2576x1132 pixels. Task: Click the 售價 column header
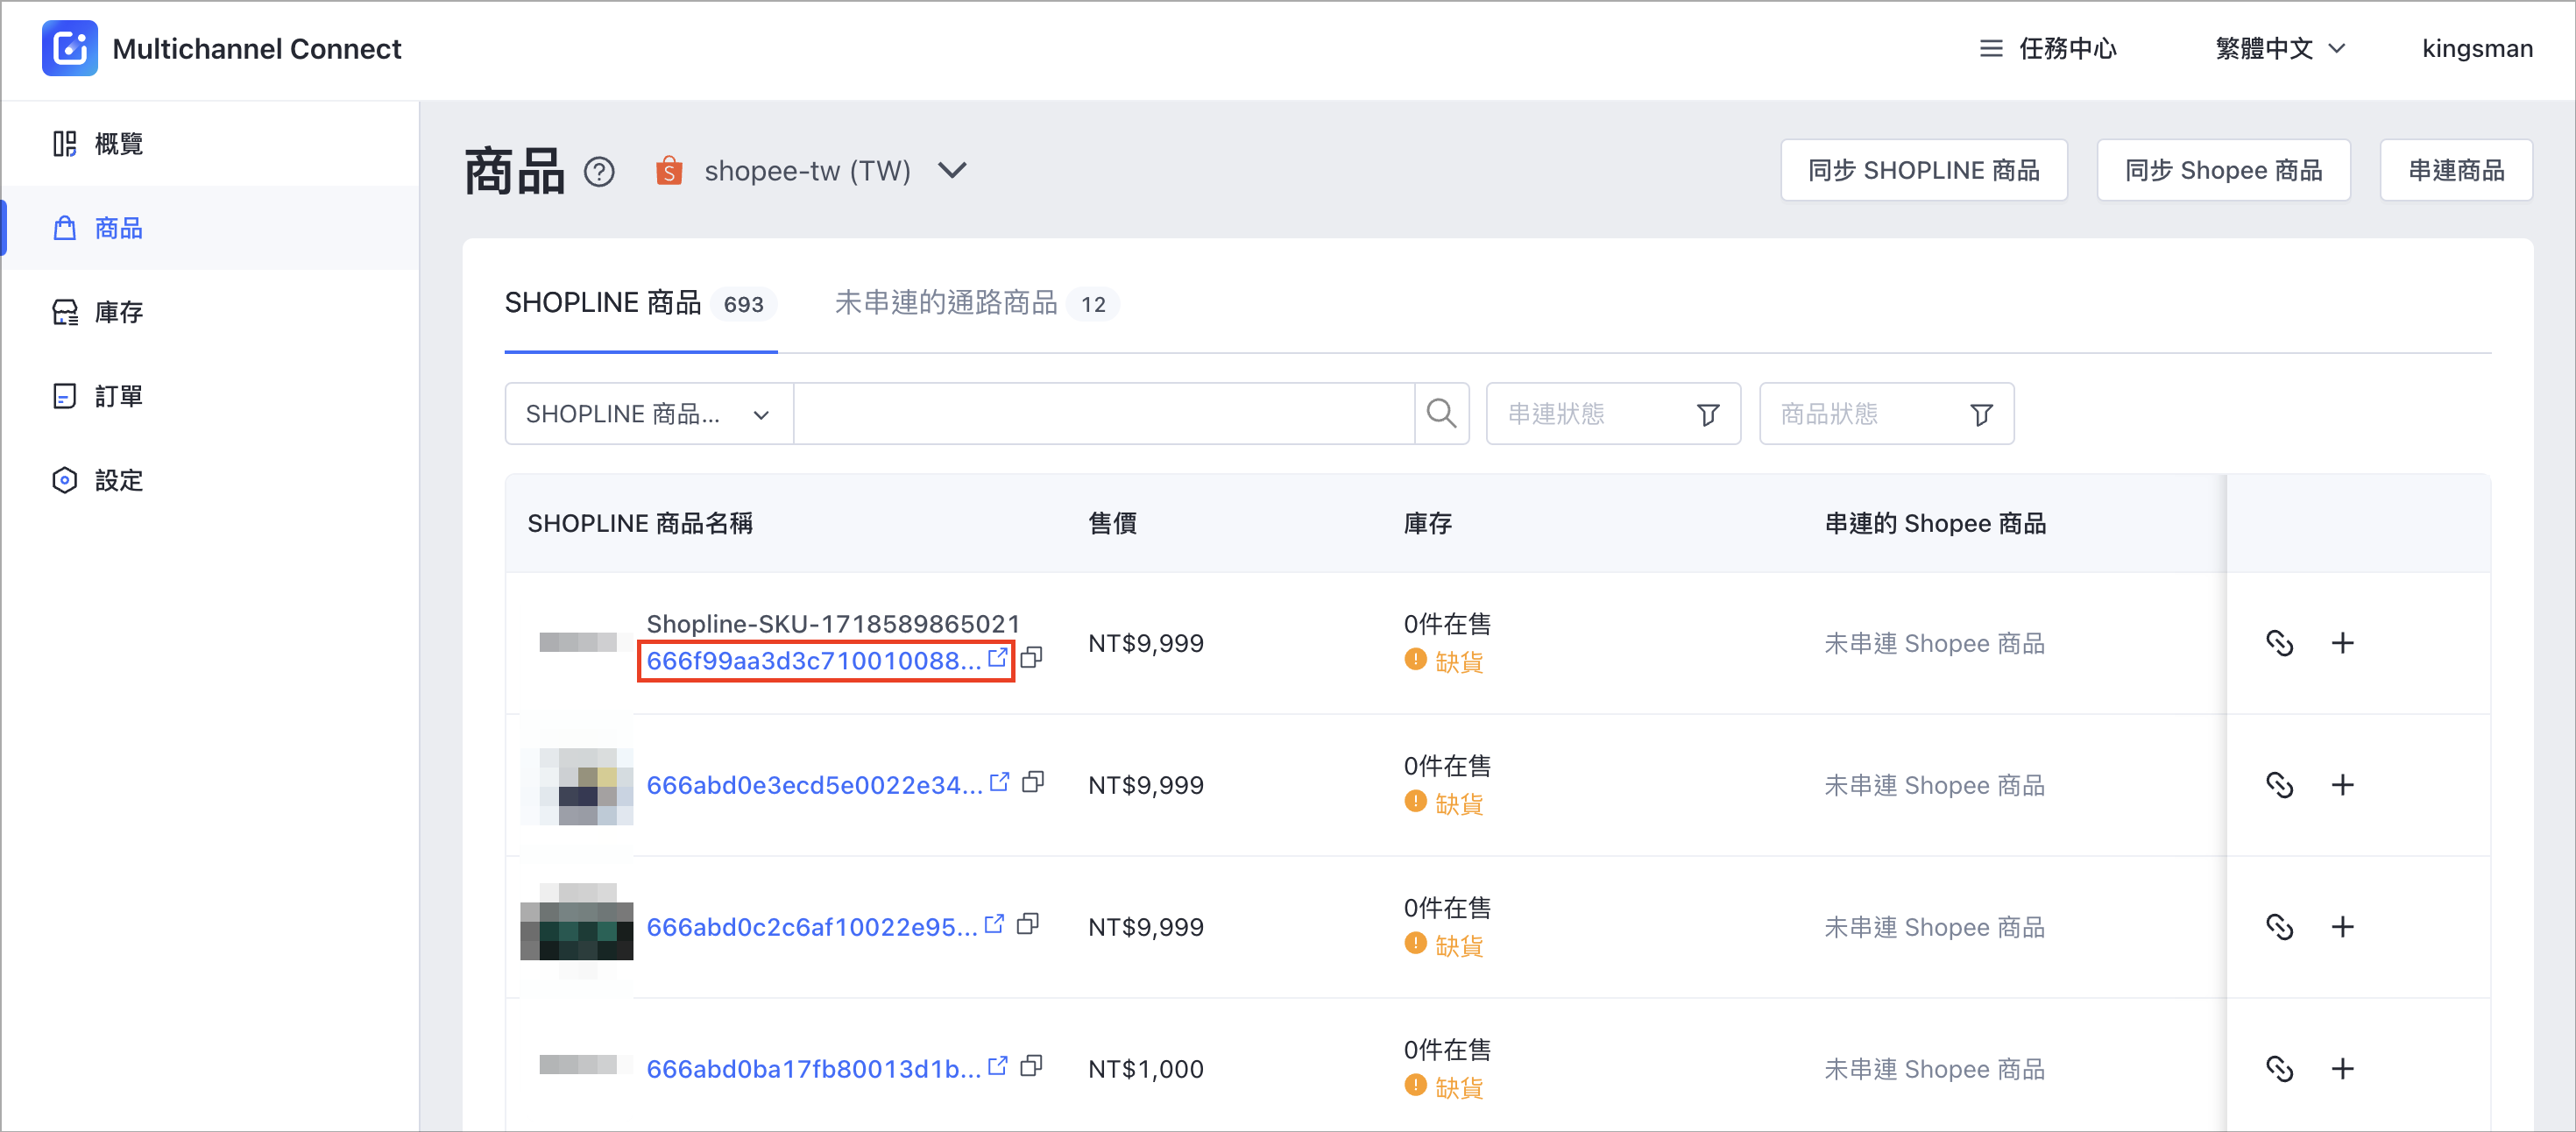click(x=1112, y=523)
